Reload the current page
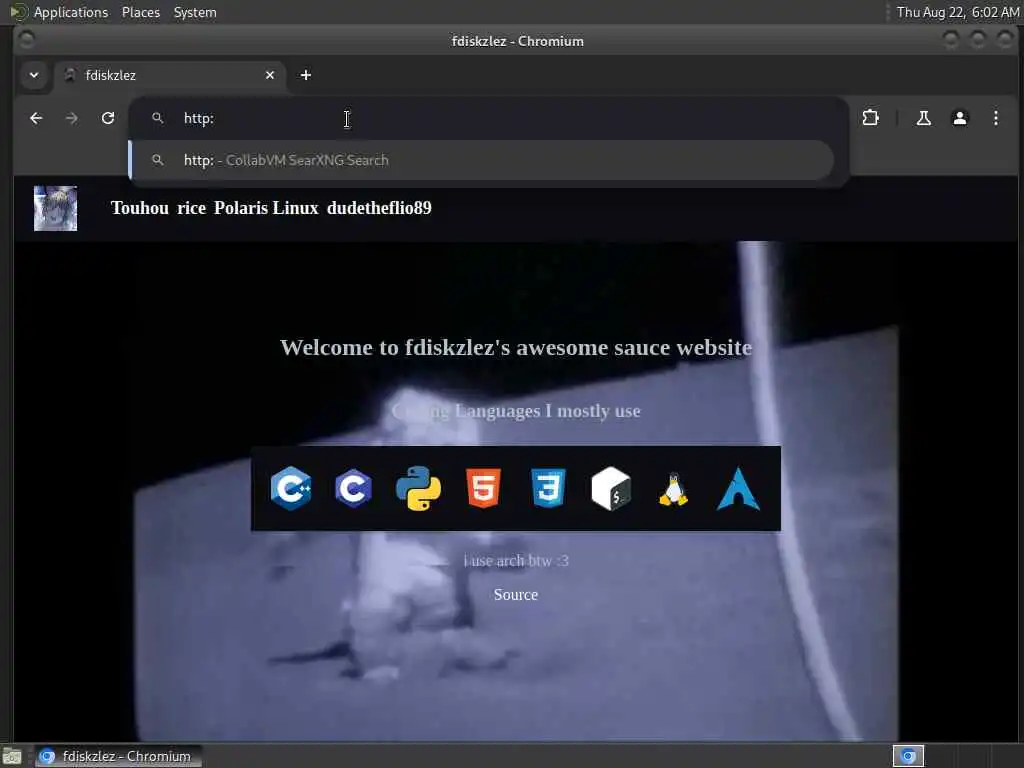This screenshot has width=1024, height=768. coord(108,118)
